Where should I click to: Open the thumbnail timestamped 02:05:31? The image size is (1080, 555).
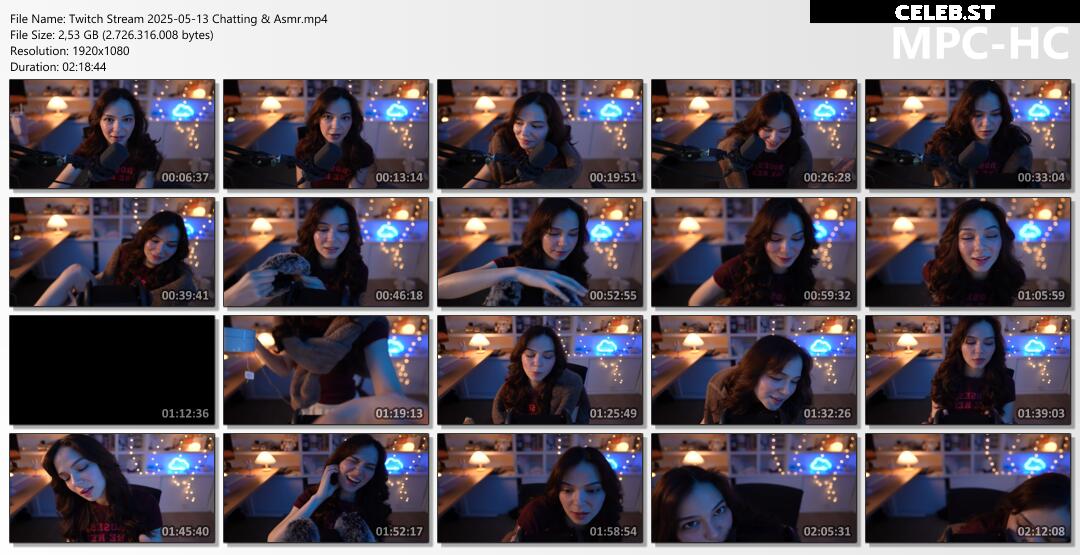point(754,488)
